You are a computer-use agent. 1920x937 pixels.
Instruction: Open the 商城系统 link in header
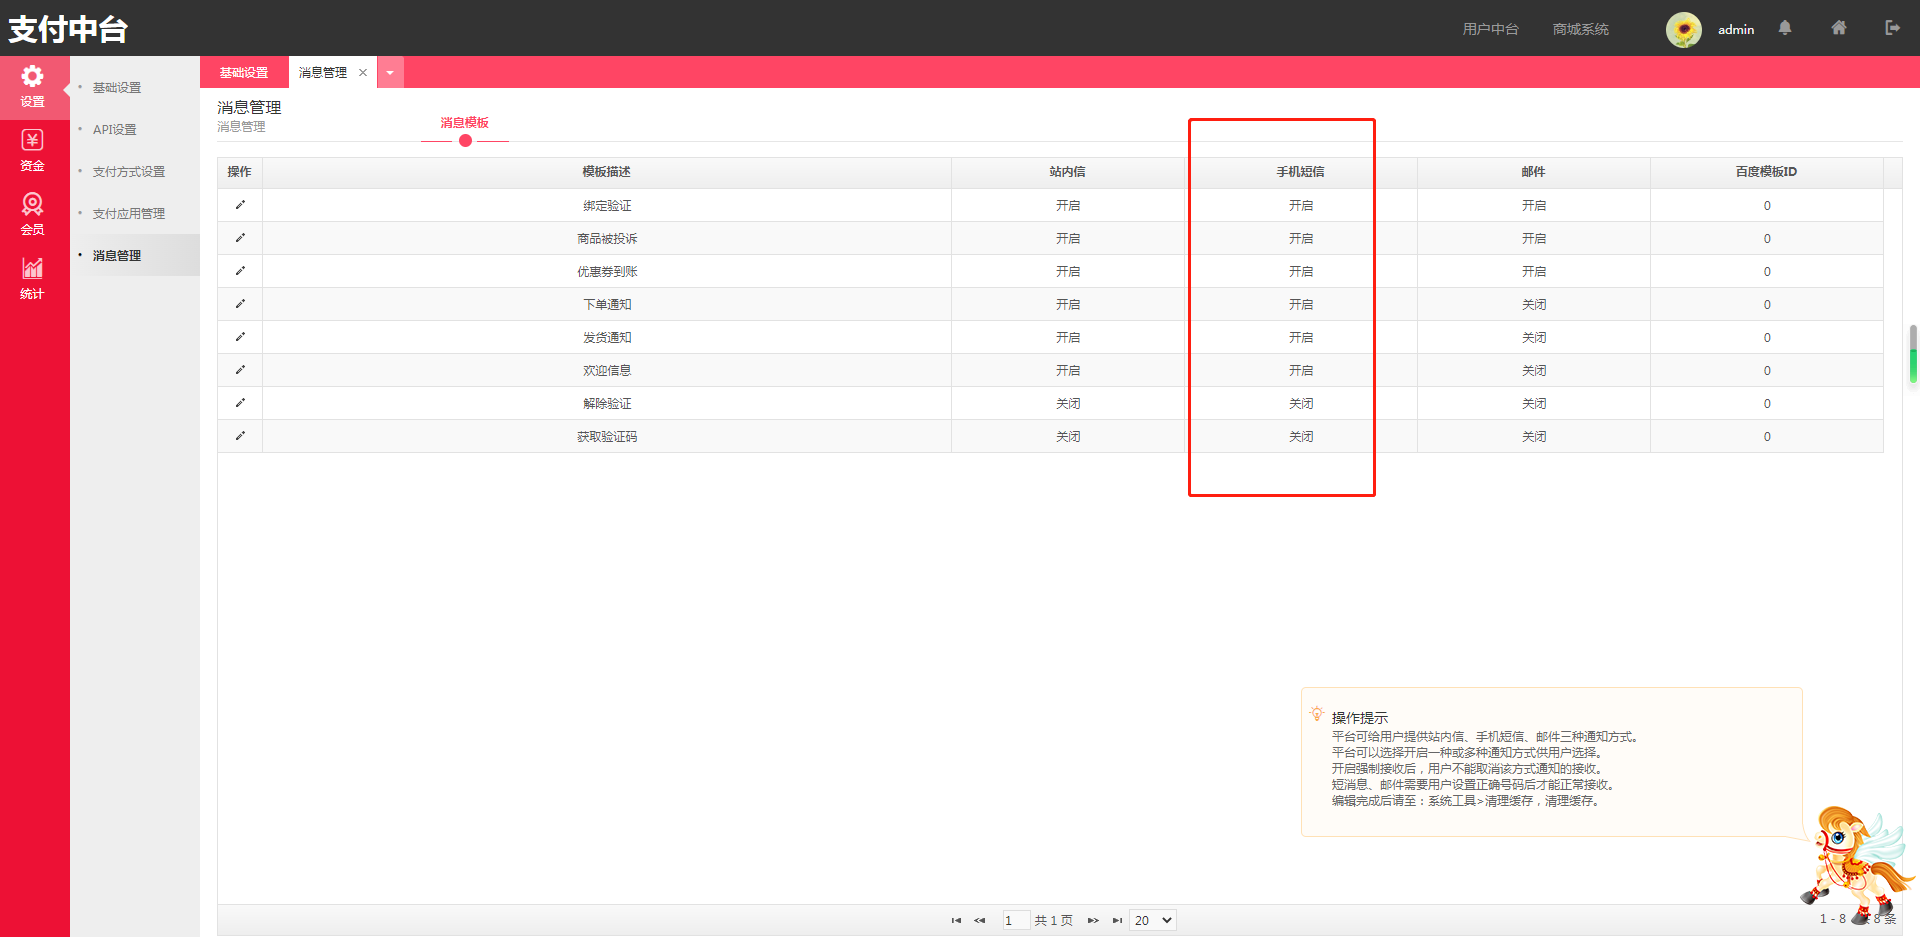click(x=1580, y=29)
